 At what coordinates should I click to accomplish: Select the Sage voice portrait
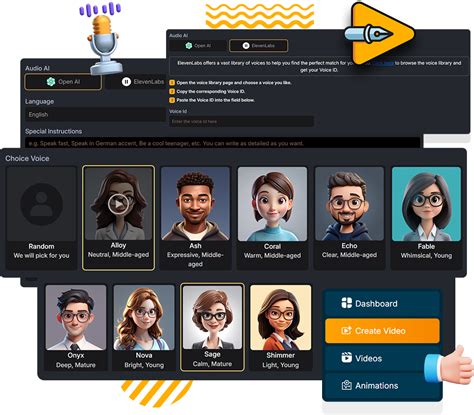coord(212,317)
